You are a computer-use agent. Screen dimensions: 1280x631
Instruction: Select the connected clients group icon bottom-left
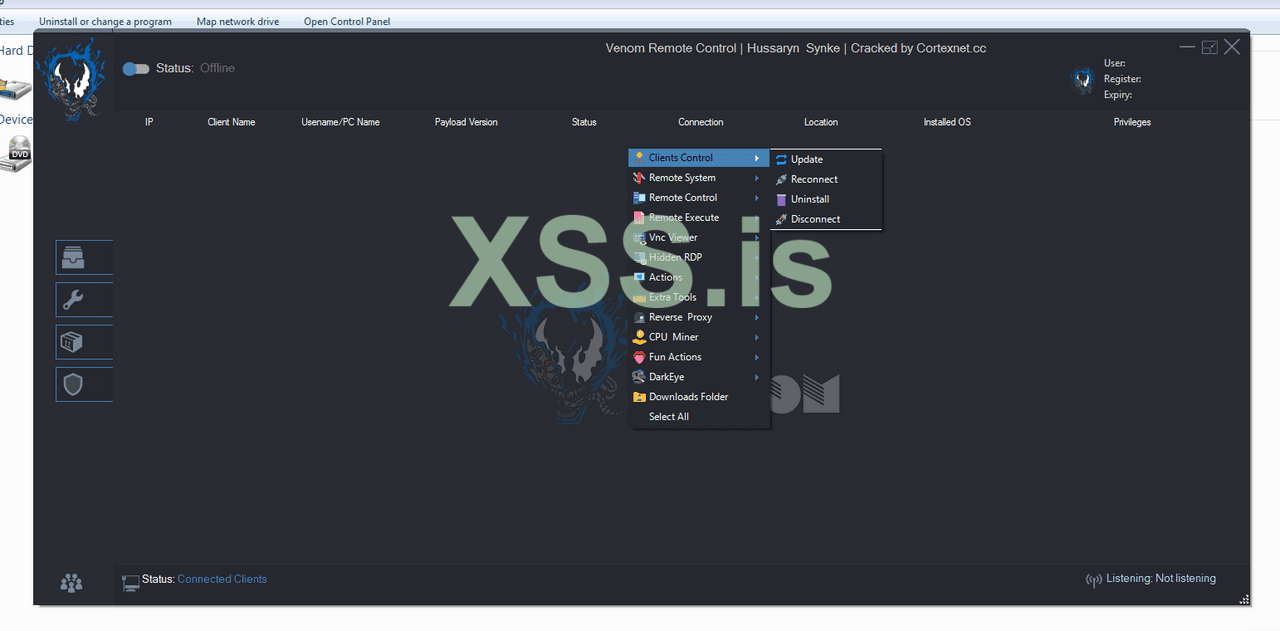click(70, 582)
